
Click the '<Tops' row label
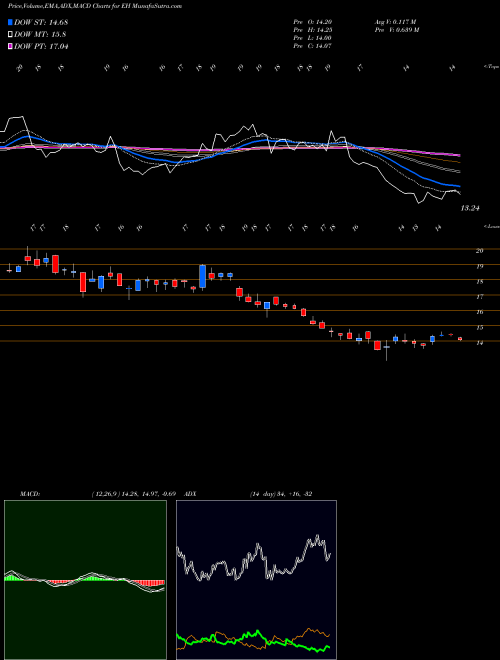tap(491, 67)
